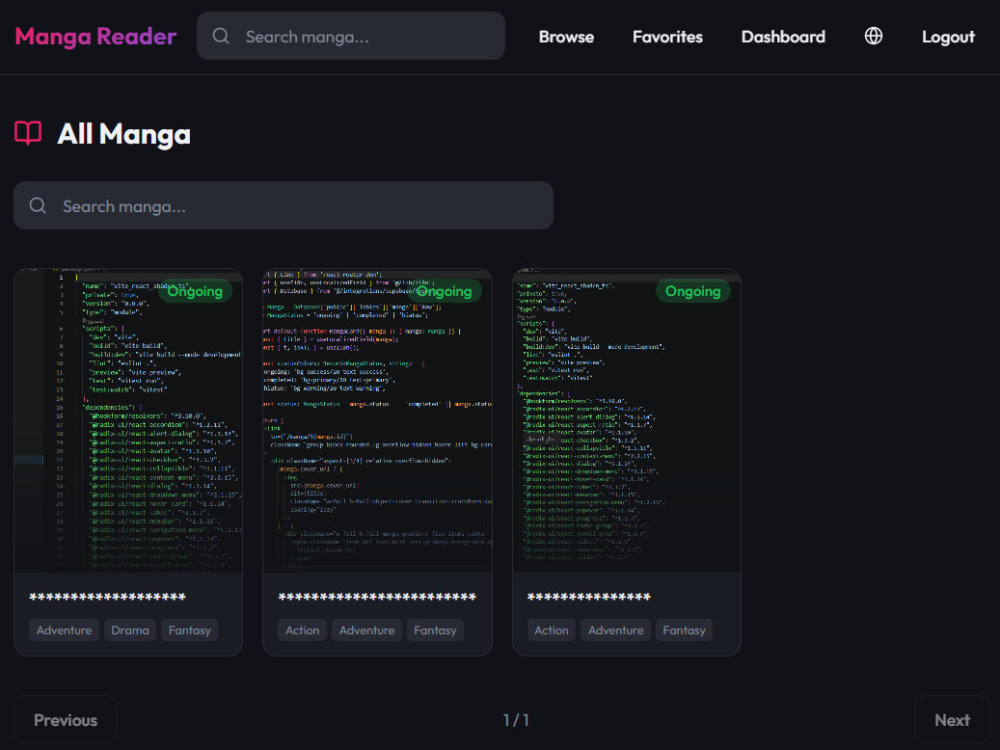
Task: Select Adventure tag on first manga card
Action: tap(64, 630)
